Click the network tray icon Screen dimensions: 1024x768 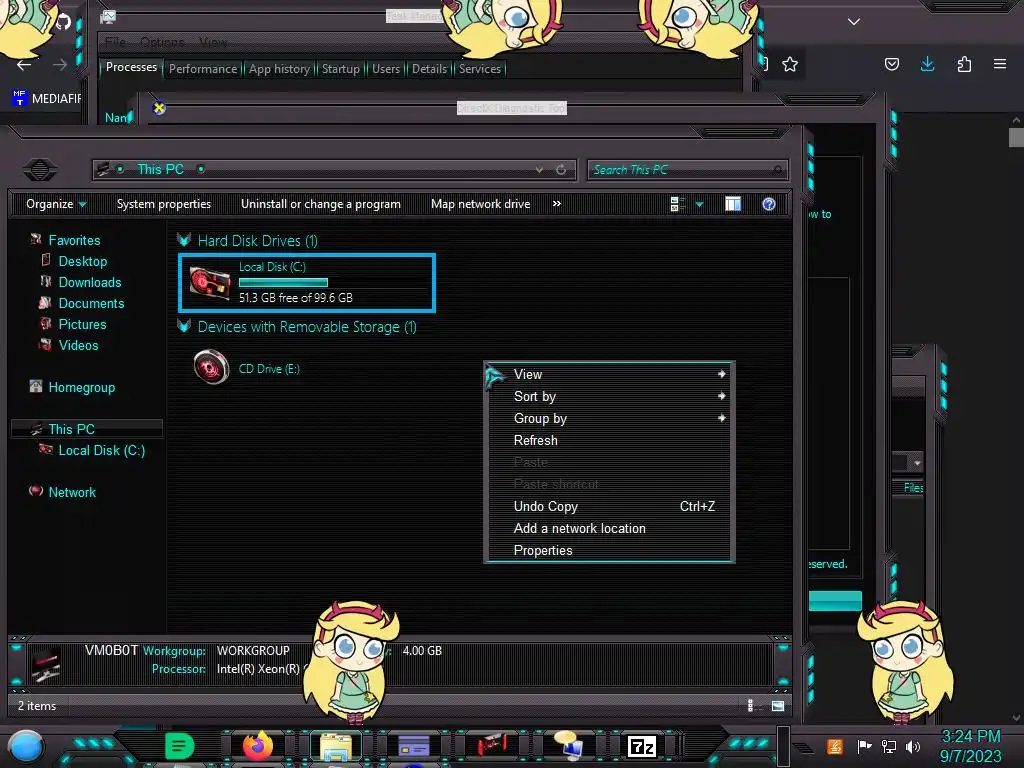pos(889,746)
